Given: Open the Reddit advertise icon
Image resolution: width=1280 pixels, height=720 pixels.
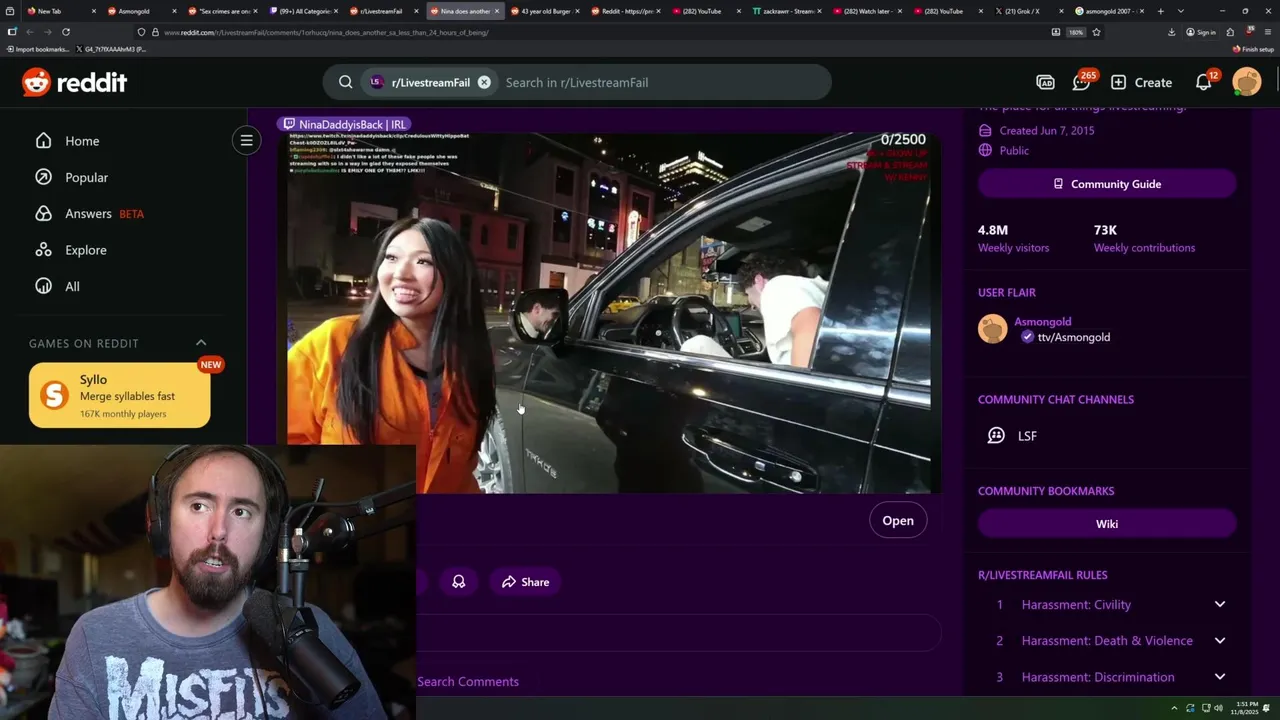Looking at the screenshot, I should (x=1045, y=82).
